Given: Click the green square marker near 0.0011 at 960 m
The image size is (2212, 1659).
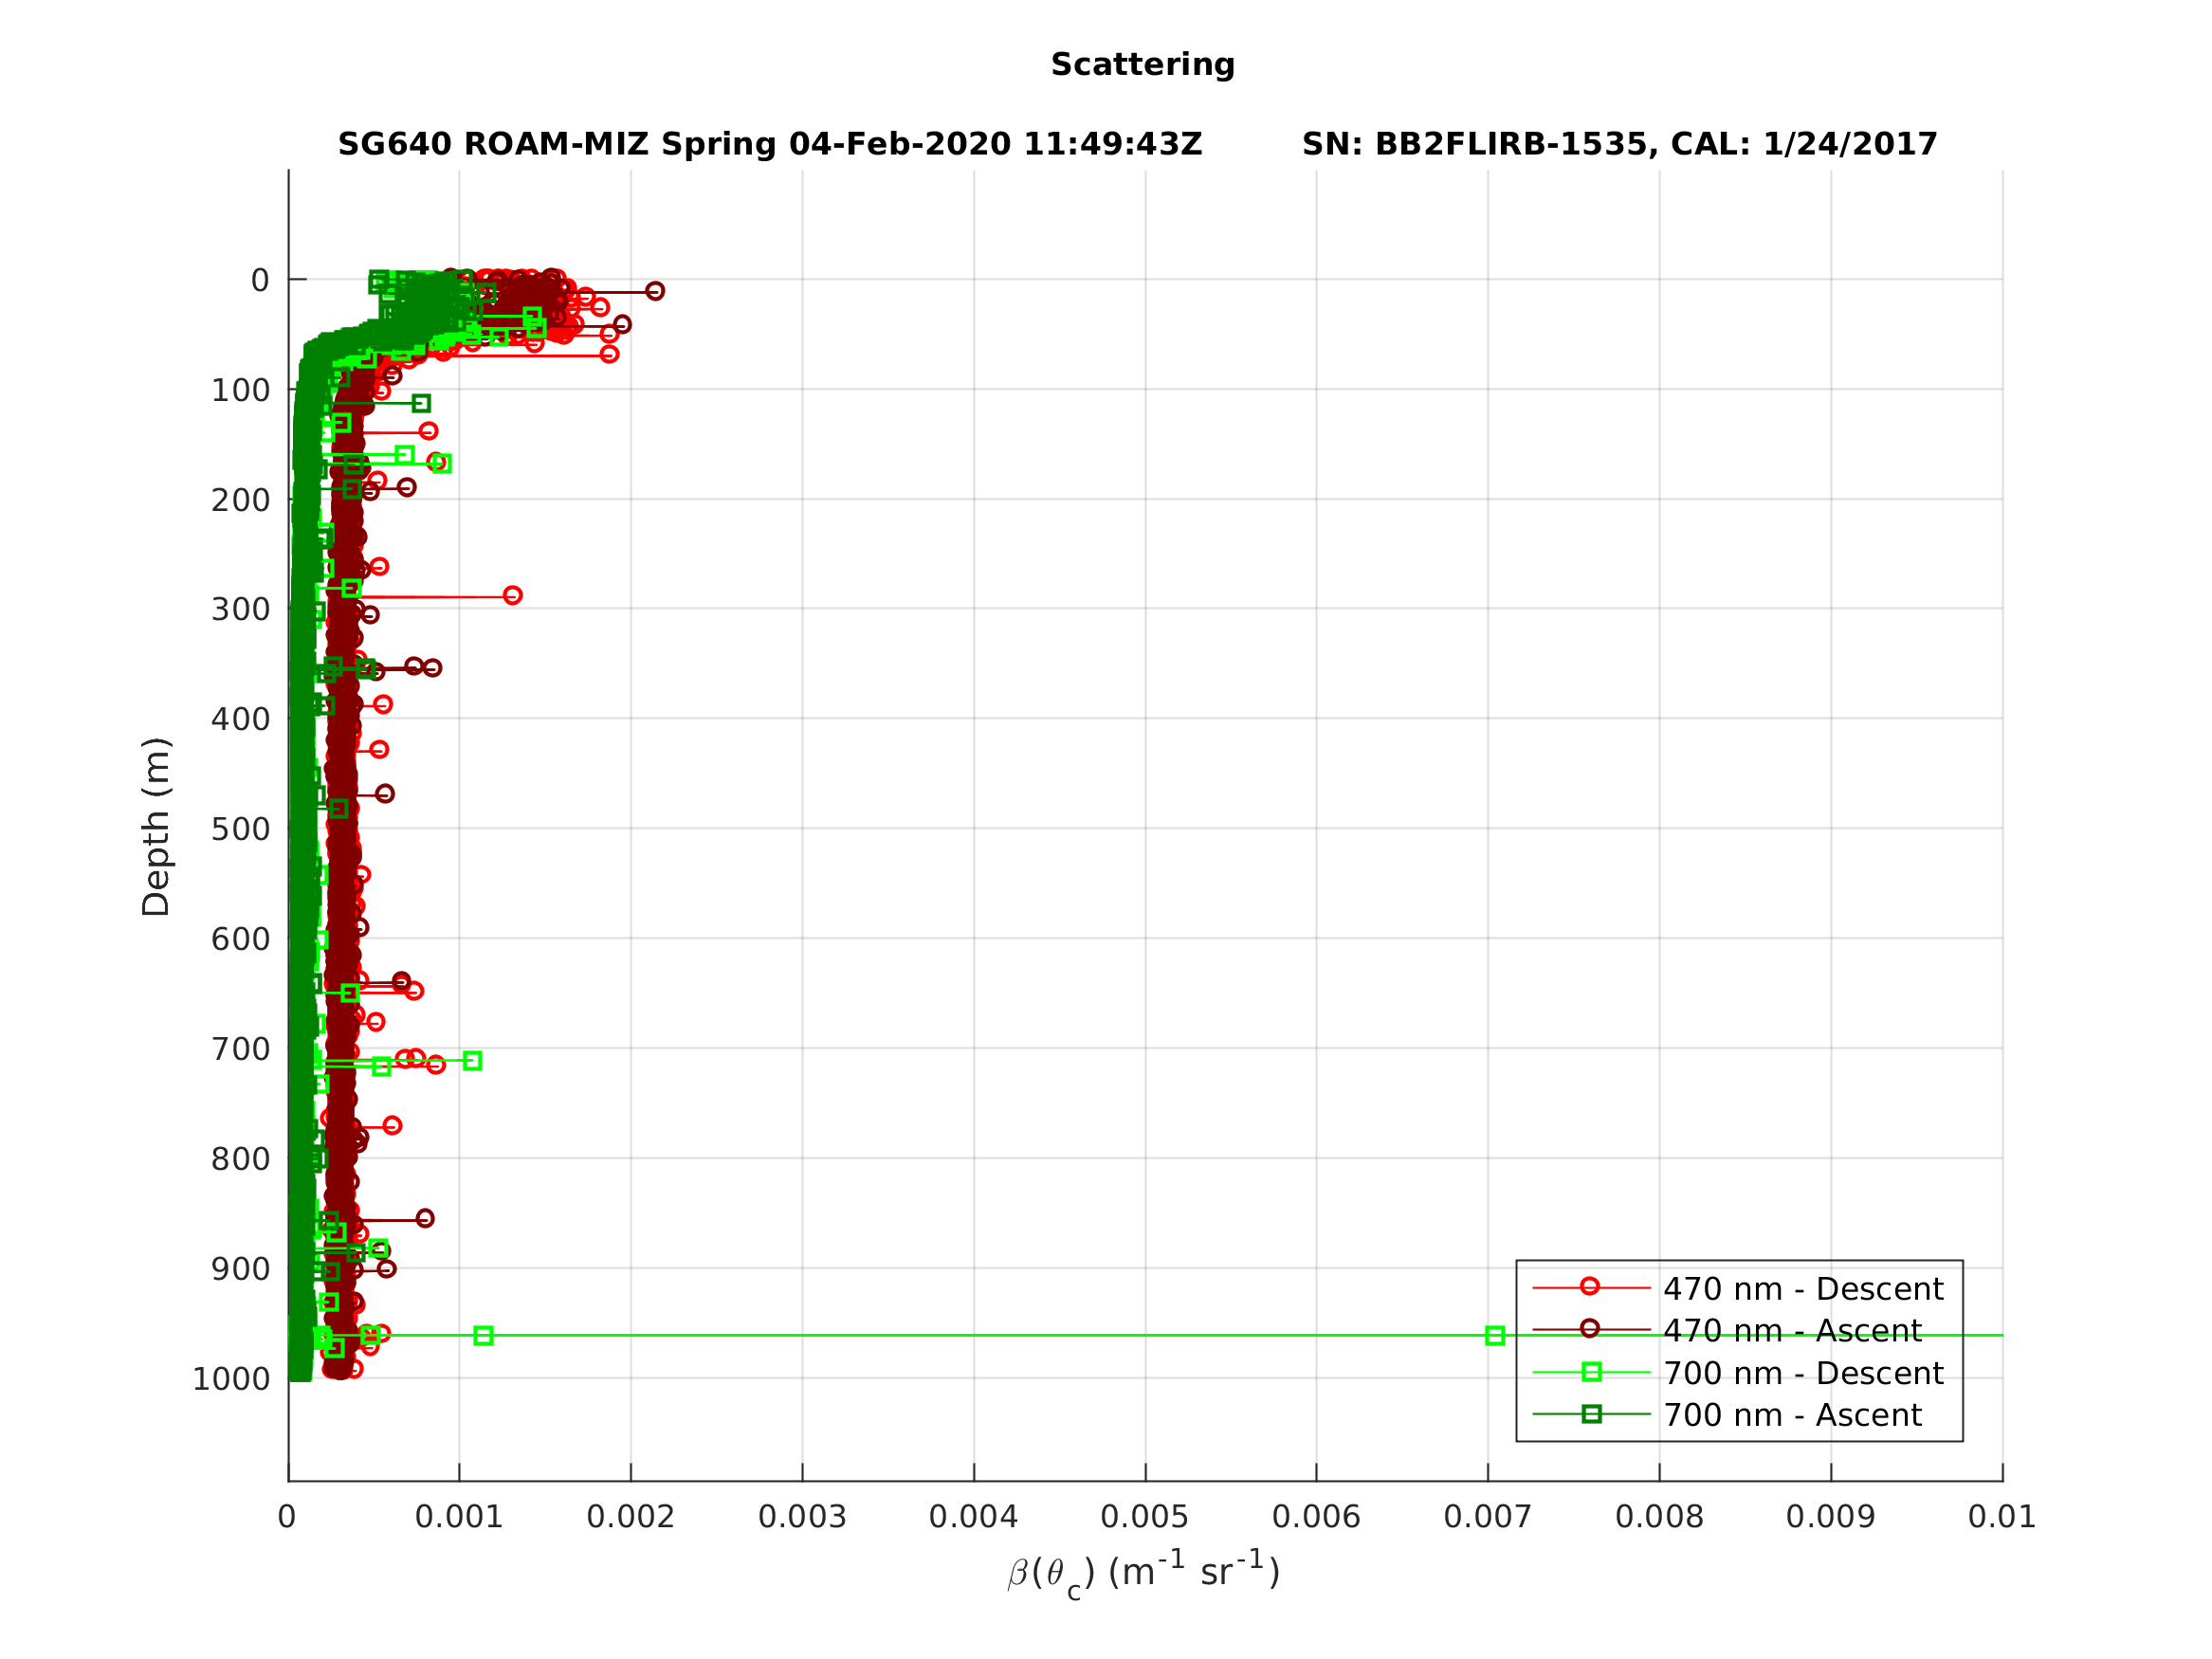Looking at the screenshot, I should click(483, 1336).
